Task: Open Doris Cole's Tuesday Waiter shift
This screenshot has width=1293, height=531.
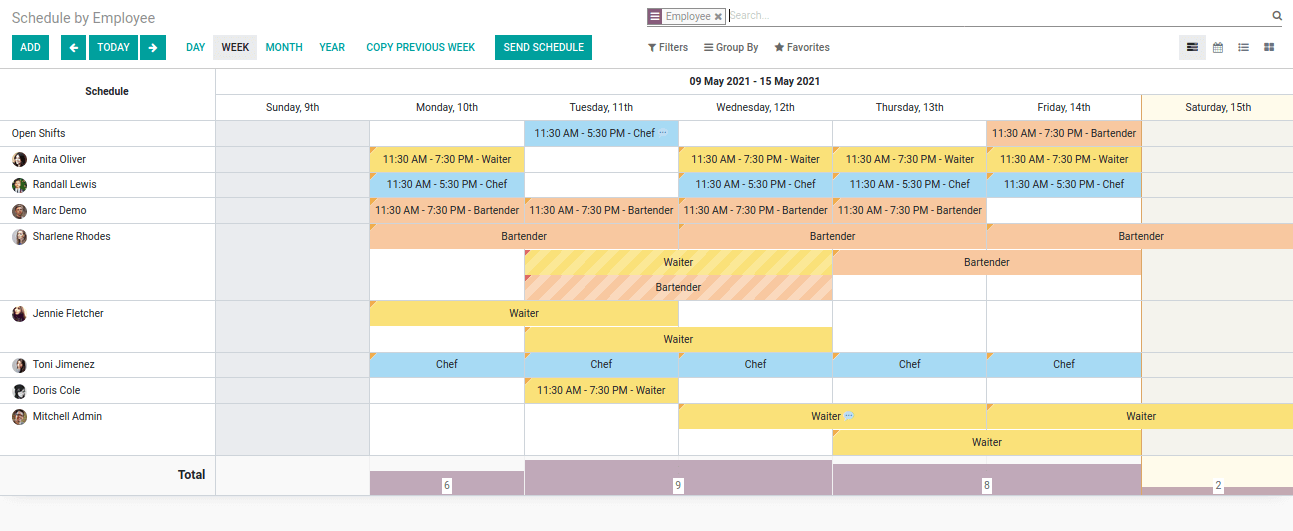Action: (x=601, y=391)
